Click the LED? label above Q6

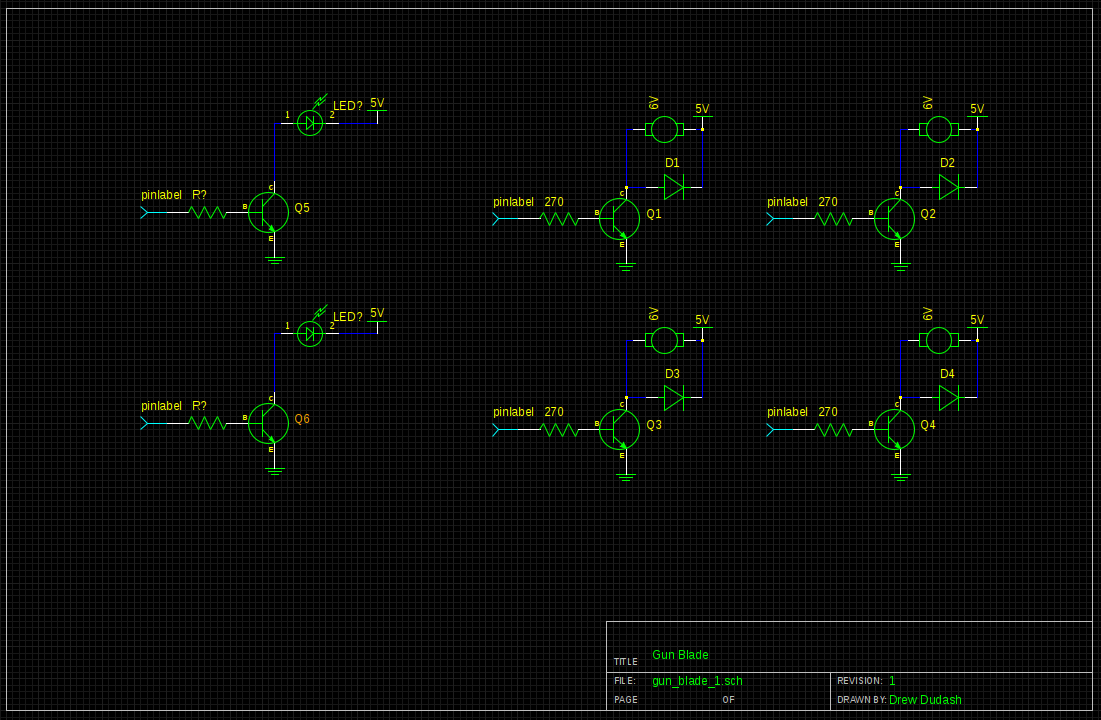point(348,317)
